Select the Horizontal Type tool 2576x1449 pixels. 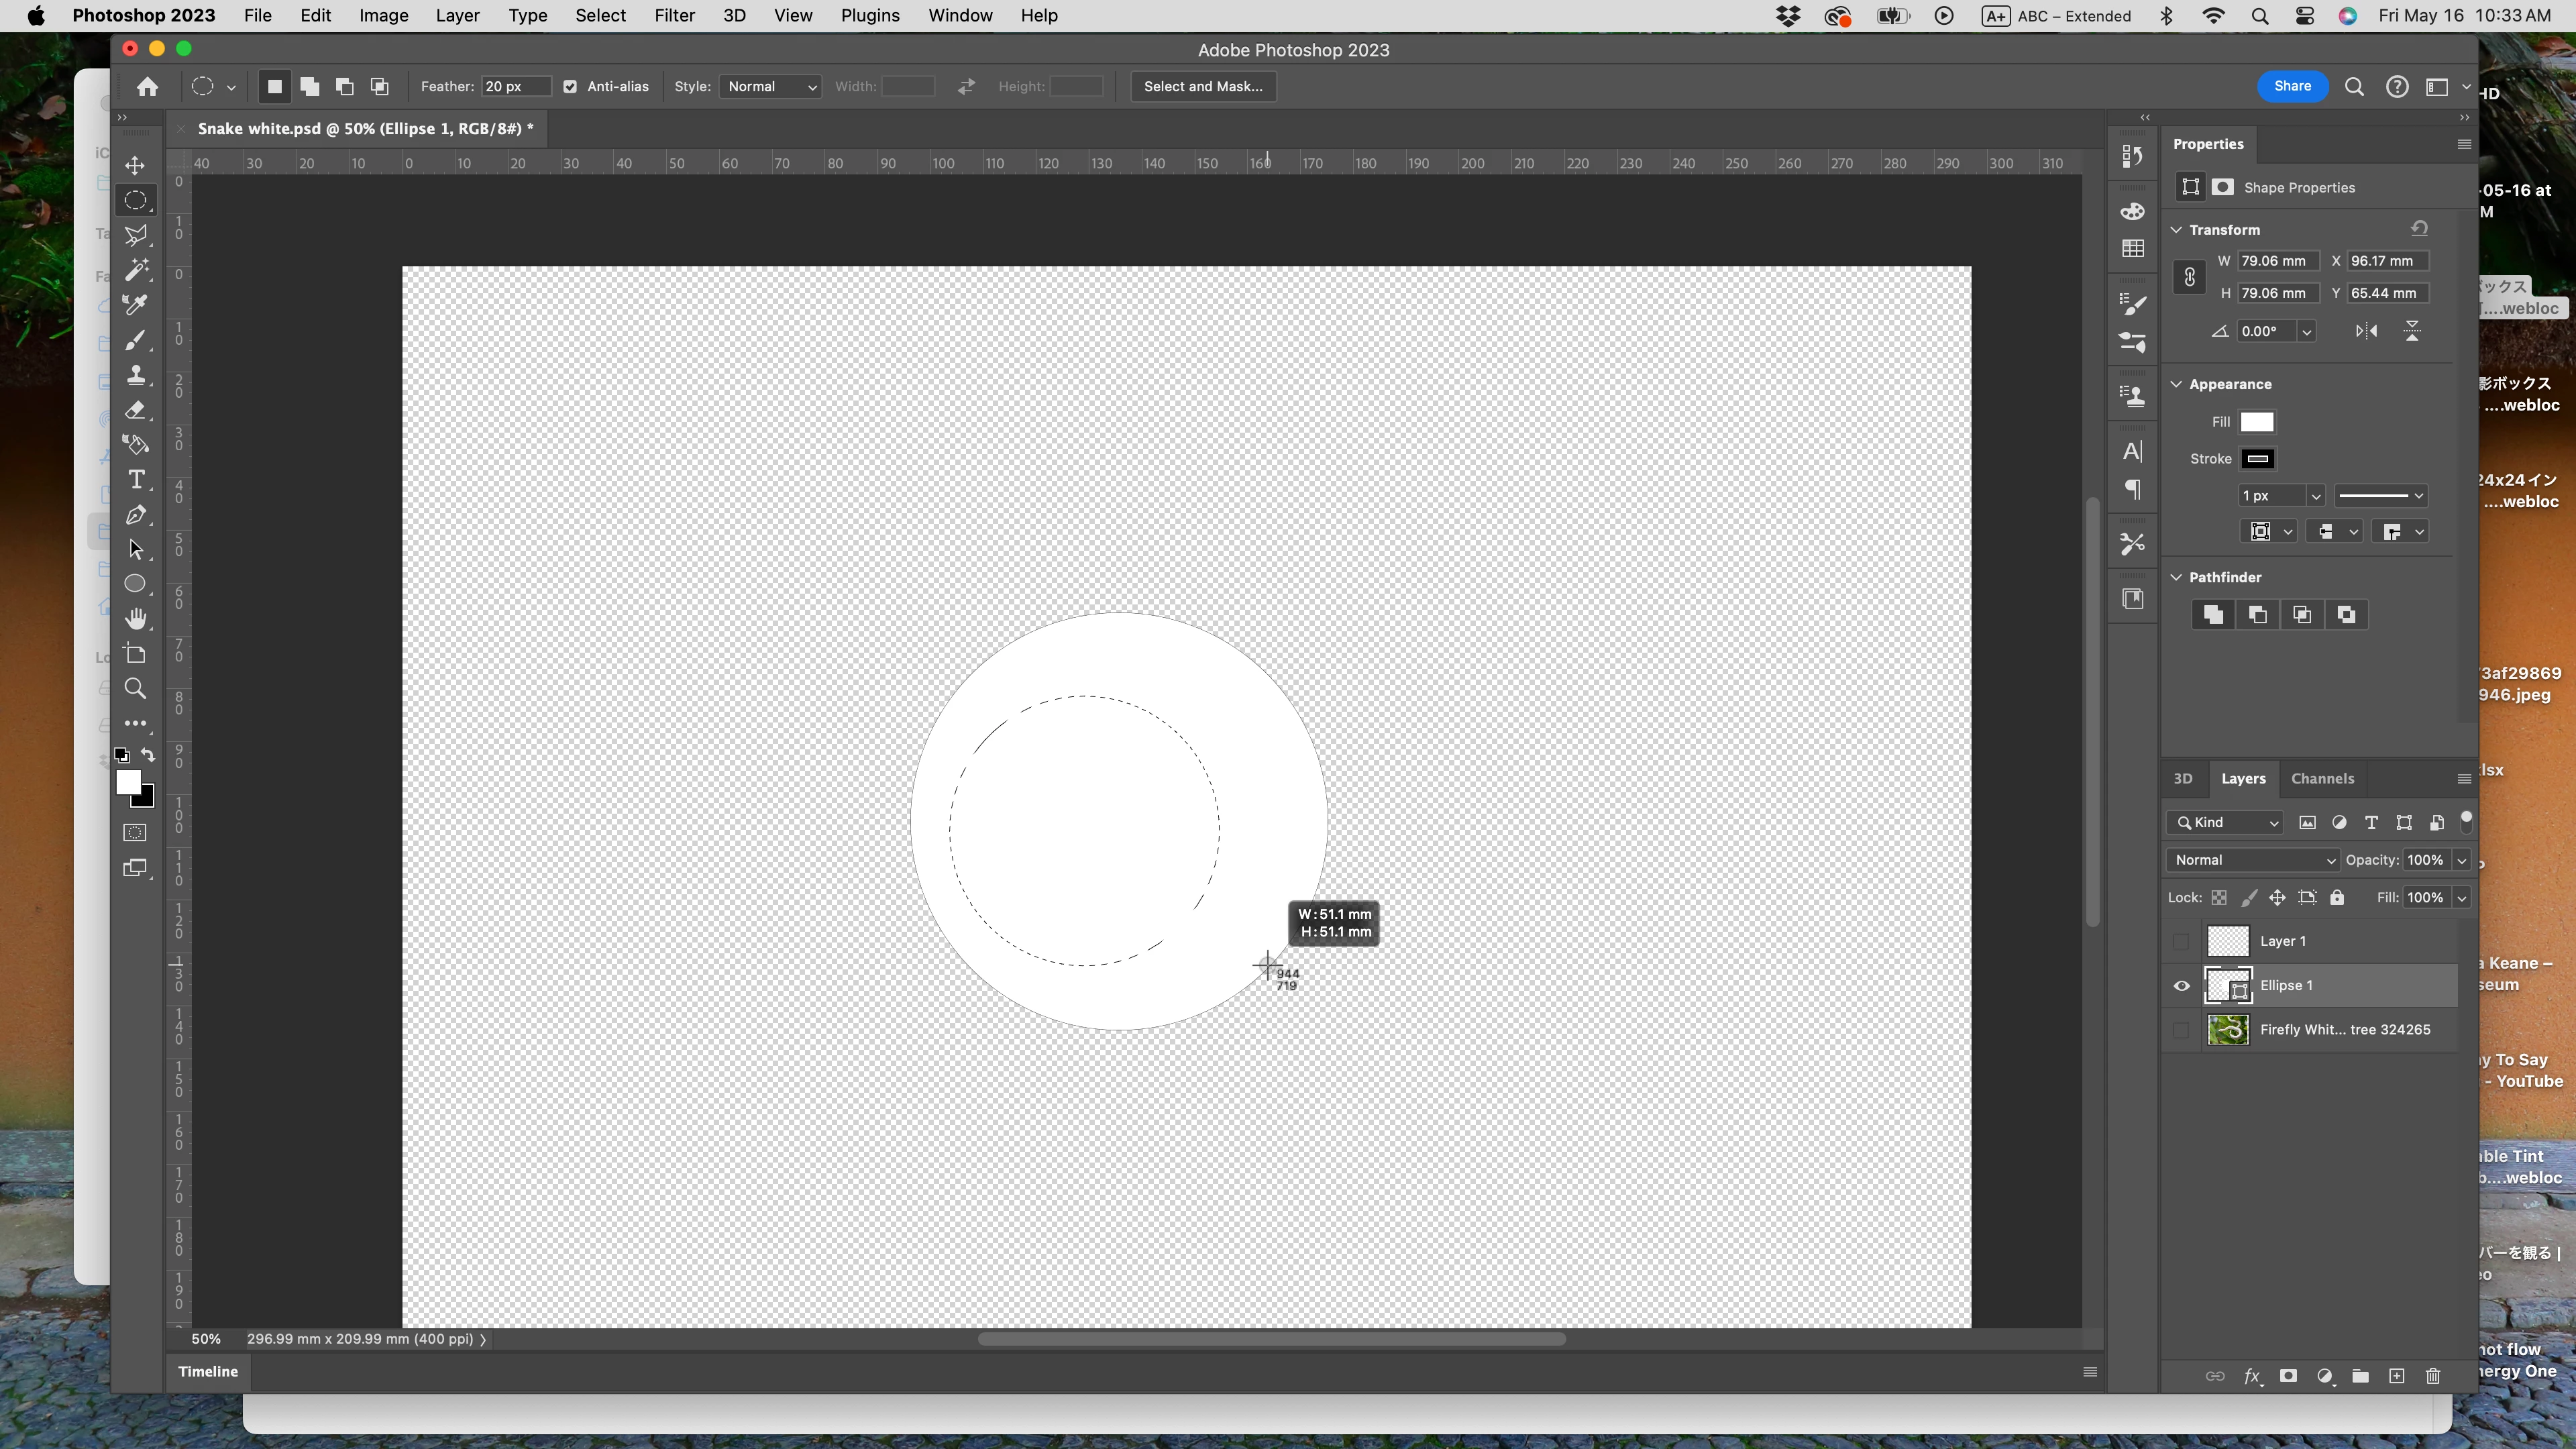click(135, 480)
